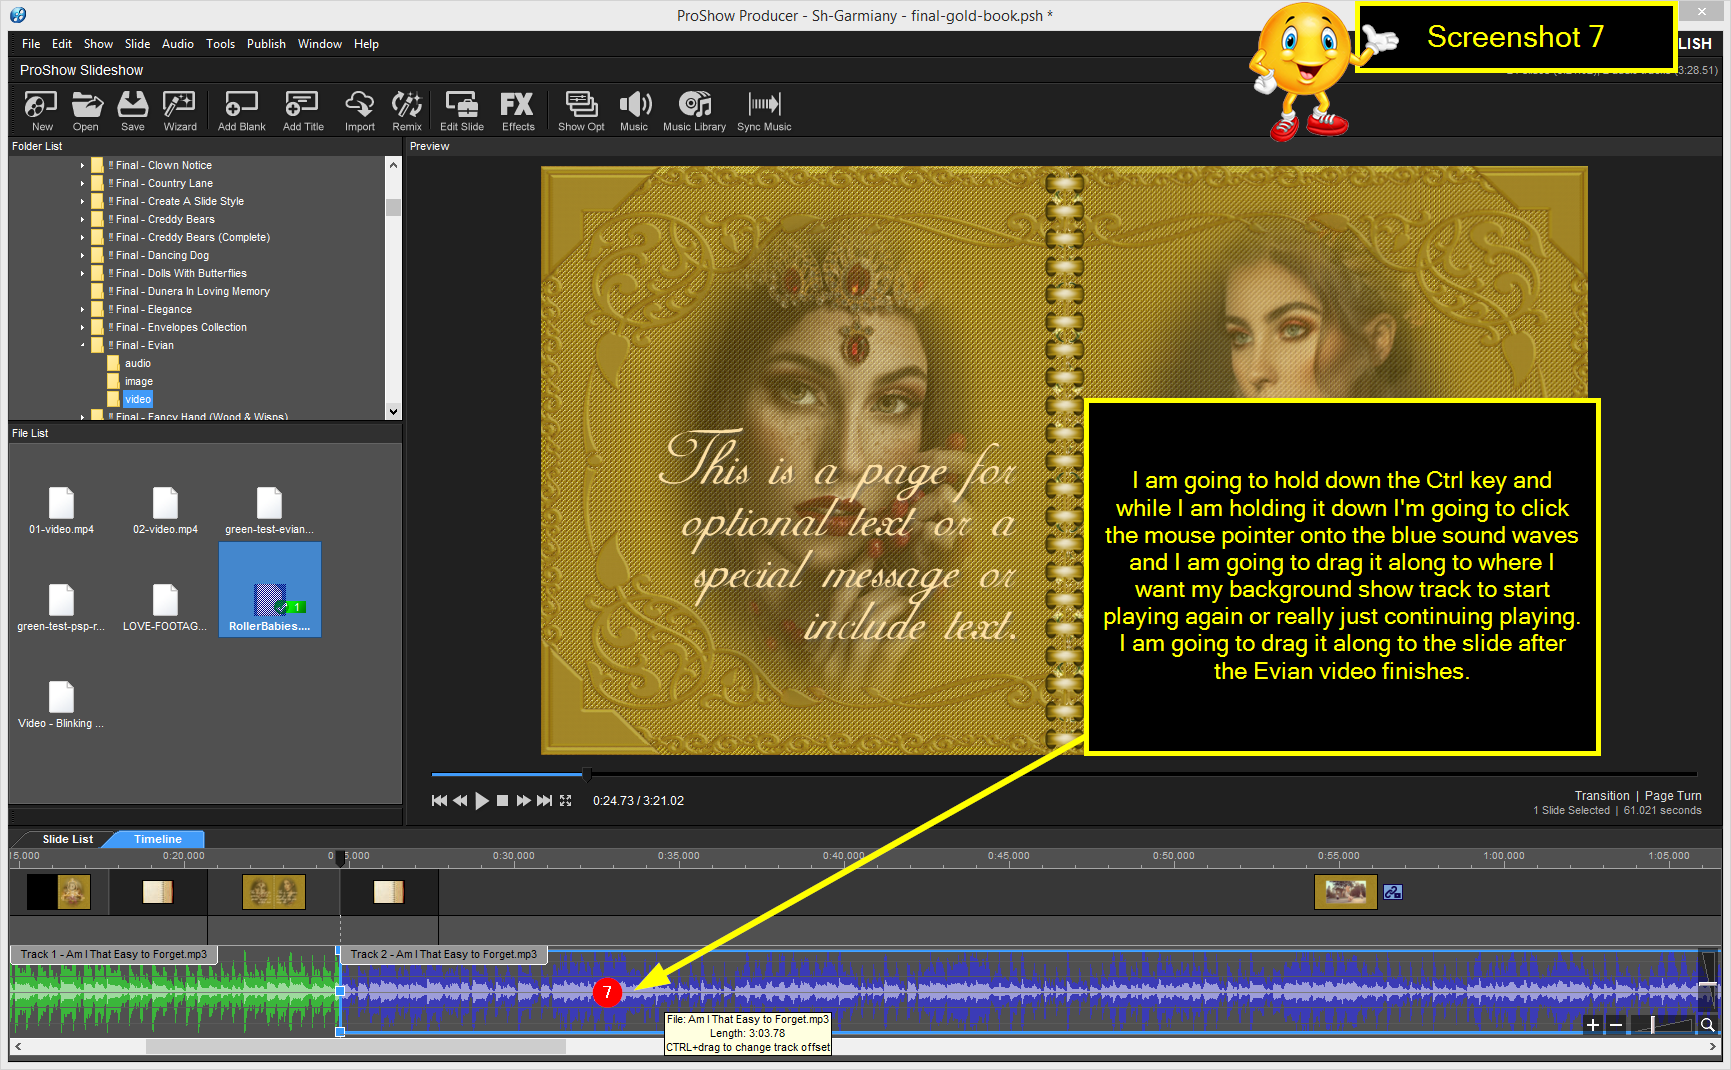Select Track 1 audio label
Screen dimensions: 1731x1070
[113, 954]
